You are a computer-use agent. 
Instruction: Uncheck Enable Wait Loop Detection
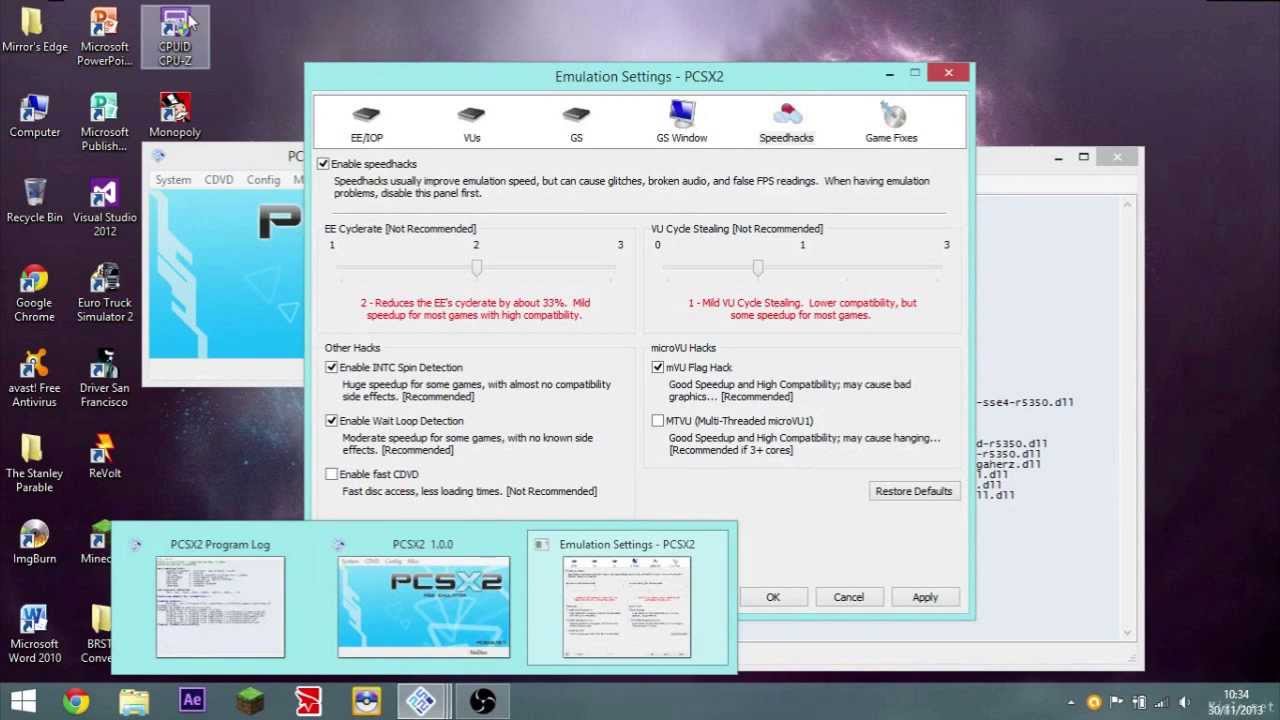point(331,421)
